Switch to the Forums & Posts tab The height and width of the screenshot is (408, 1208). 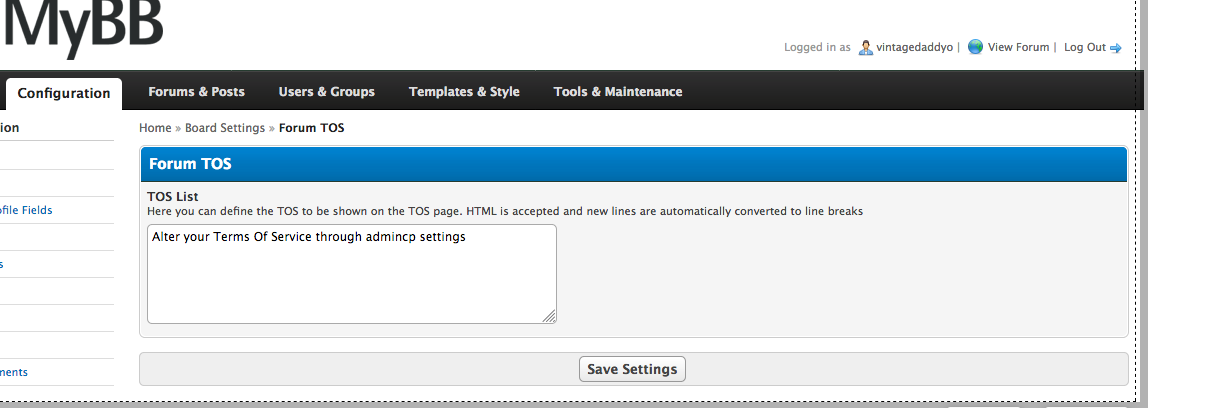point(196,92)
